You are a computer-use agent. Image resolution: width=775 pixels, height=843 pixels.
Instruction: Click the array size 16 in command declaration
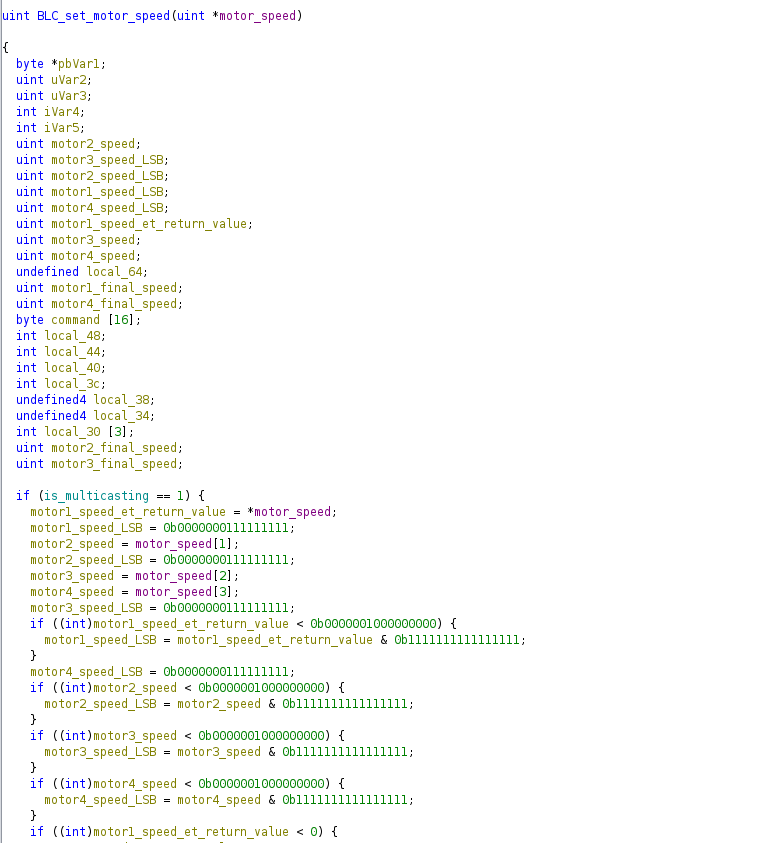tap(121, 320)
